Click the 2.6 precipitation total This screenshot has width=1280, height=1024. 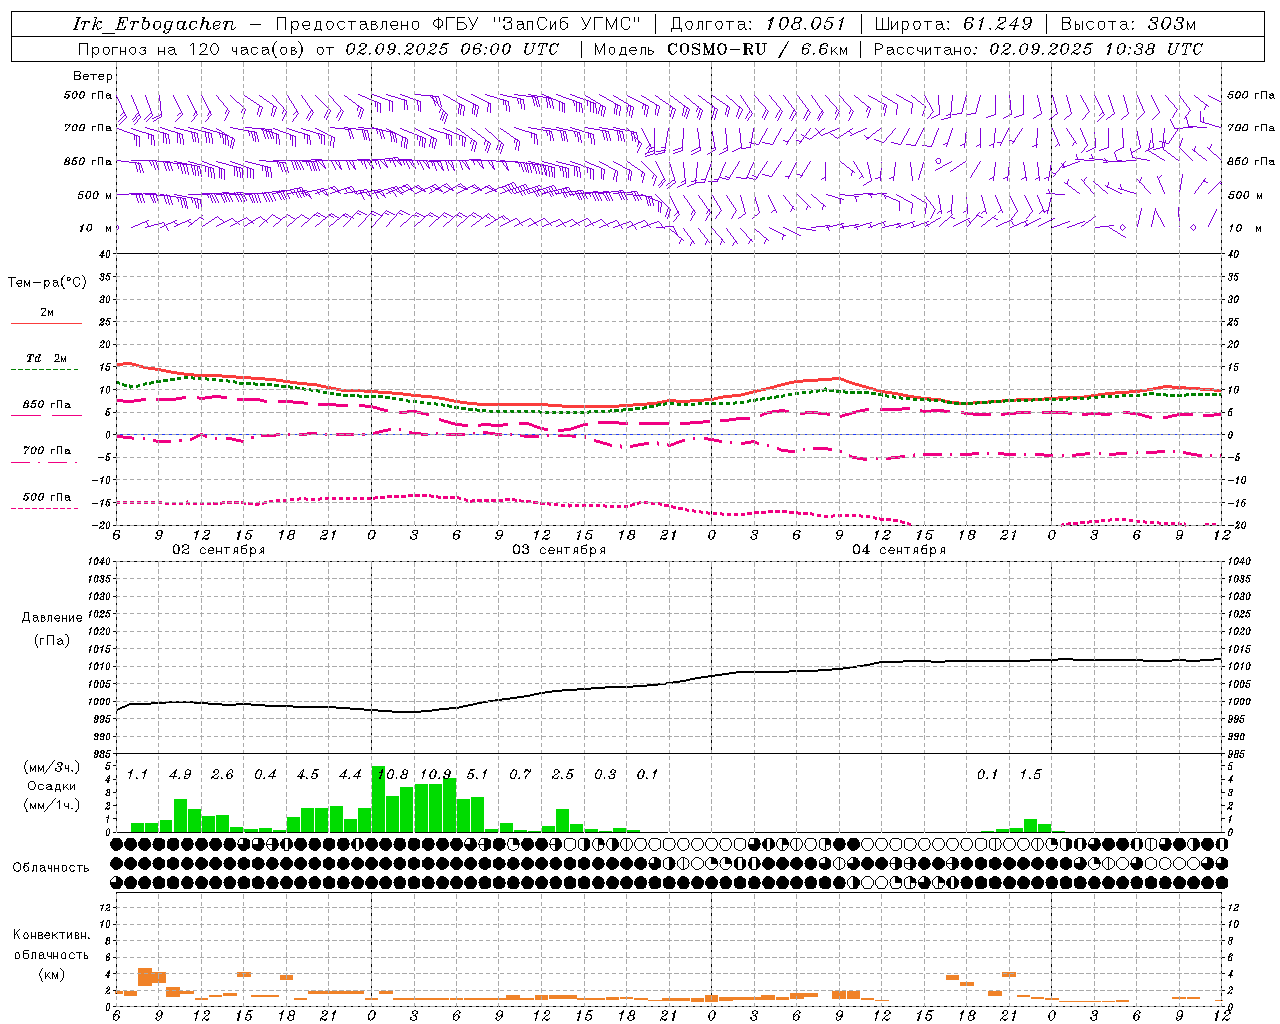tap(222, 775)
